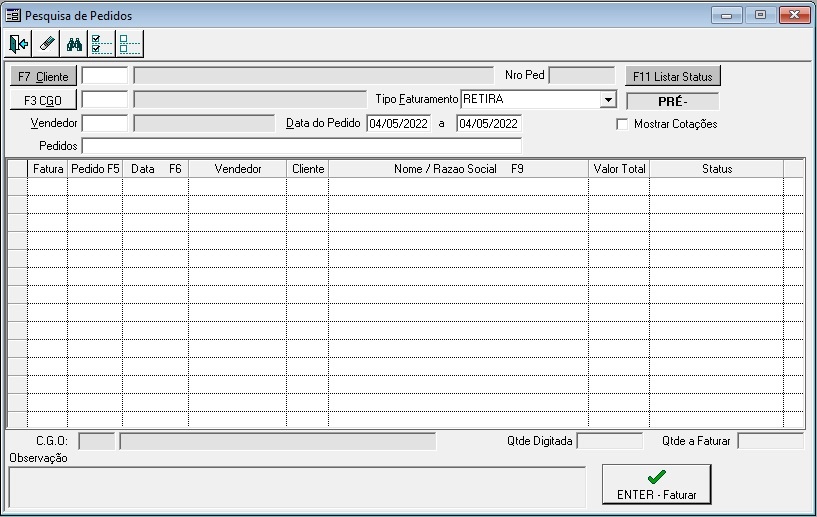Enable the Mostrar Cotações checkbox
The image size is (817, 517).
pos(622,124)
